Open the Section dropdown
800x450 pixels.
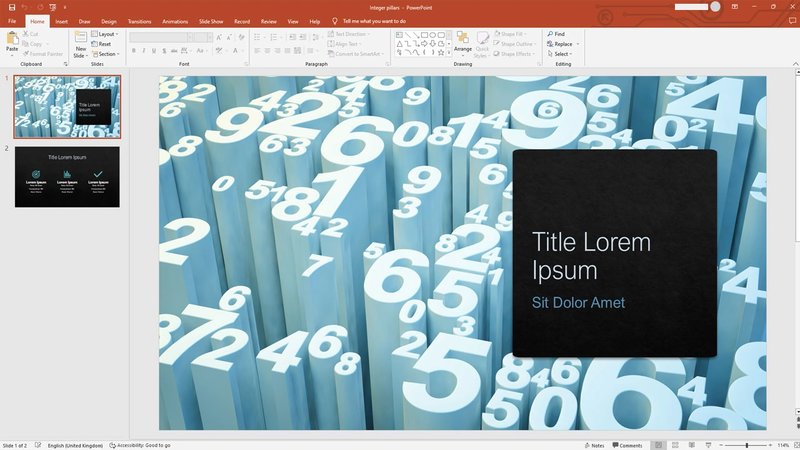(x=106, y=54)
